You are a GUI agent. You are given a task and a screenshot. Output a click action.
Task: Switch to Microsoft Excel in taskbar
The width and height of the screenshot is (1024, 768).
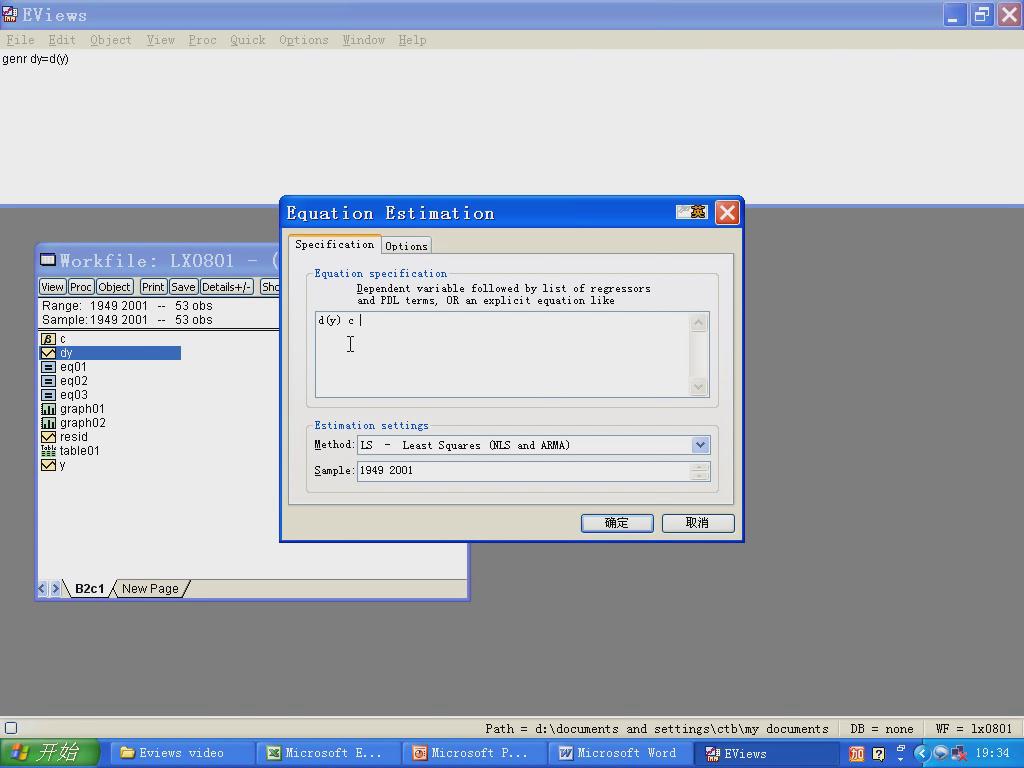pos(328,753)
